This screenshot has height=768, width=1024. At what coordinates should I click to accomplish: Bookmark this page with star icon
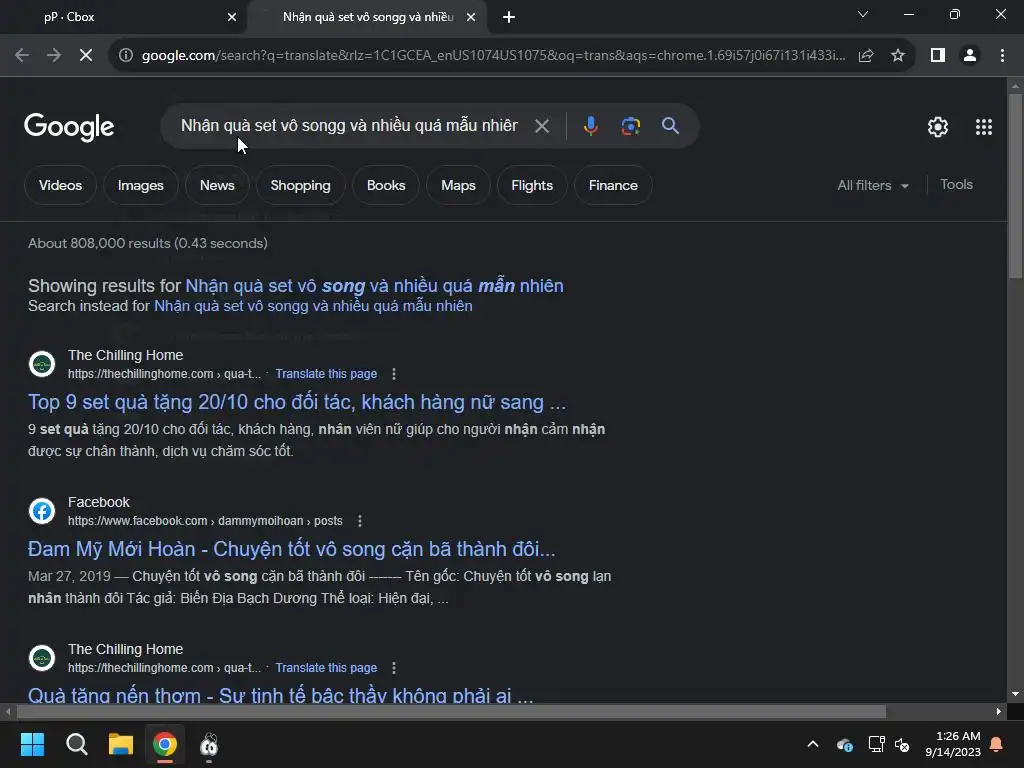point(898,56)
